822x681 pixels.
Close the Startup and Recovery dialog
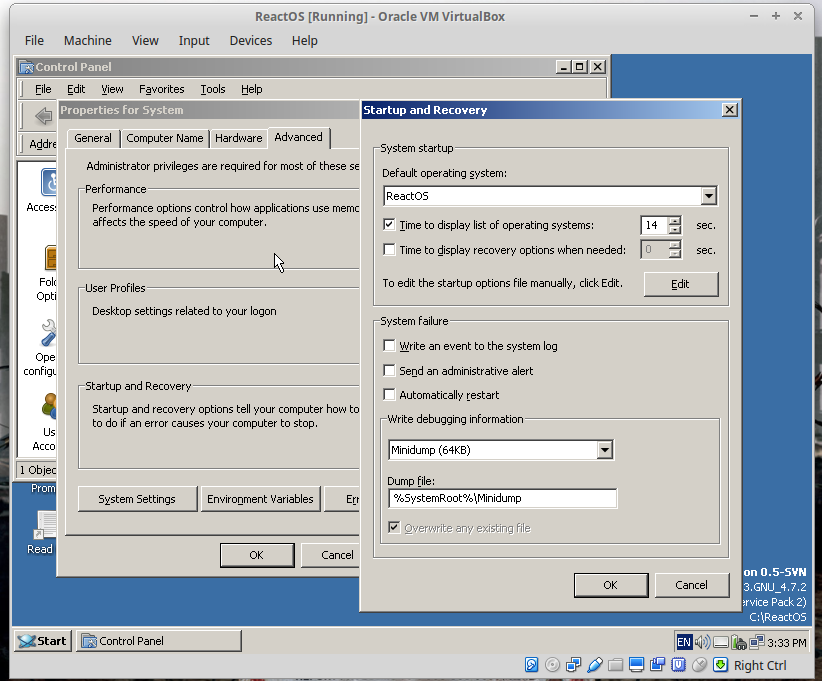click(729, 110)
